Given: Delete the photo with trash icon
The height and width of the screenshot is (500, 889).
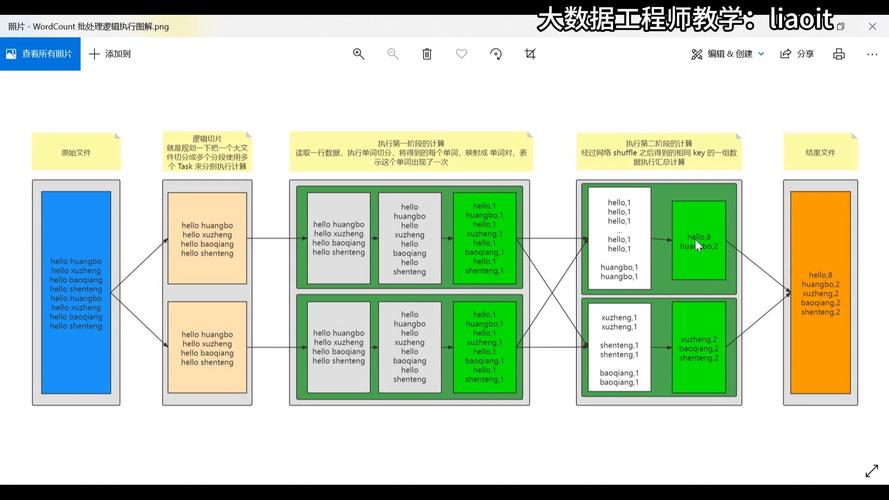Looking at the screenshot, I should [427, 54].
